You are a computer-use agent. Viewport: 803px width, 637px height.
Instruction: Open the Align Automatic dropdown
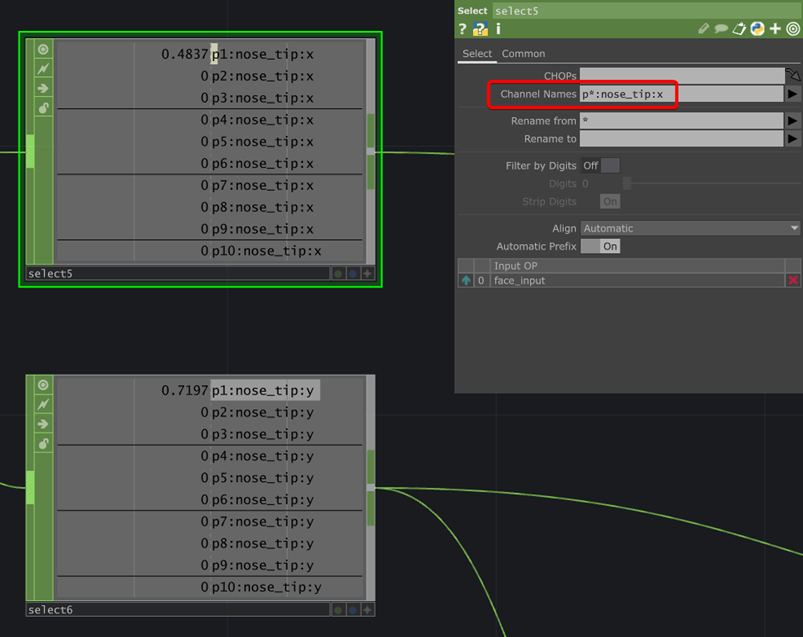pyautogui.click(x=690, y=228)
